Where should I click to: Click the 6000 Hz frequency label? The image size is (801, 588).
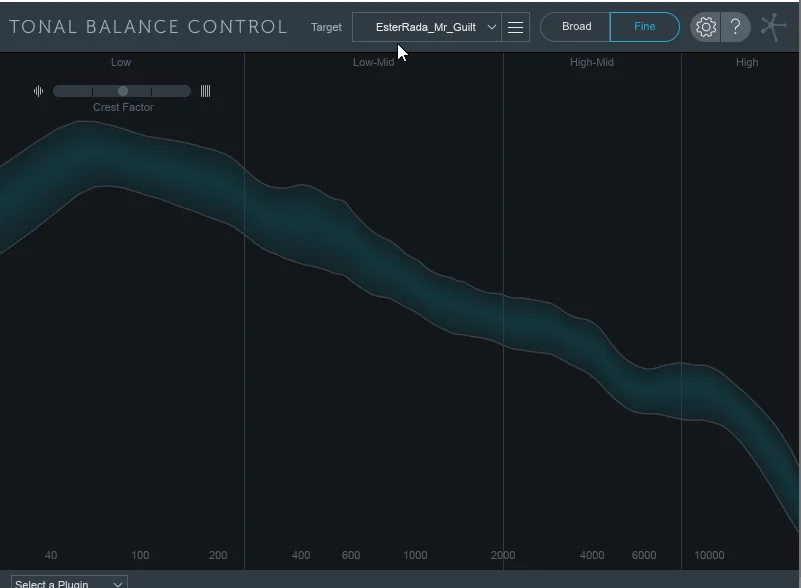(644, 555)
